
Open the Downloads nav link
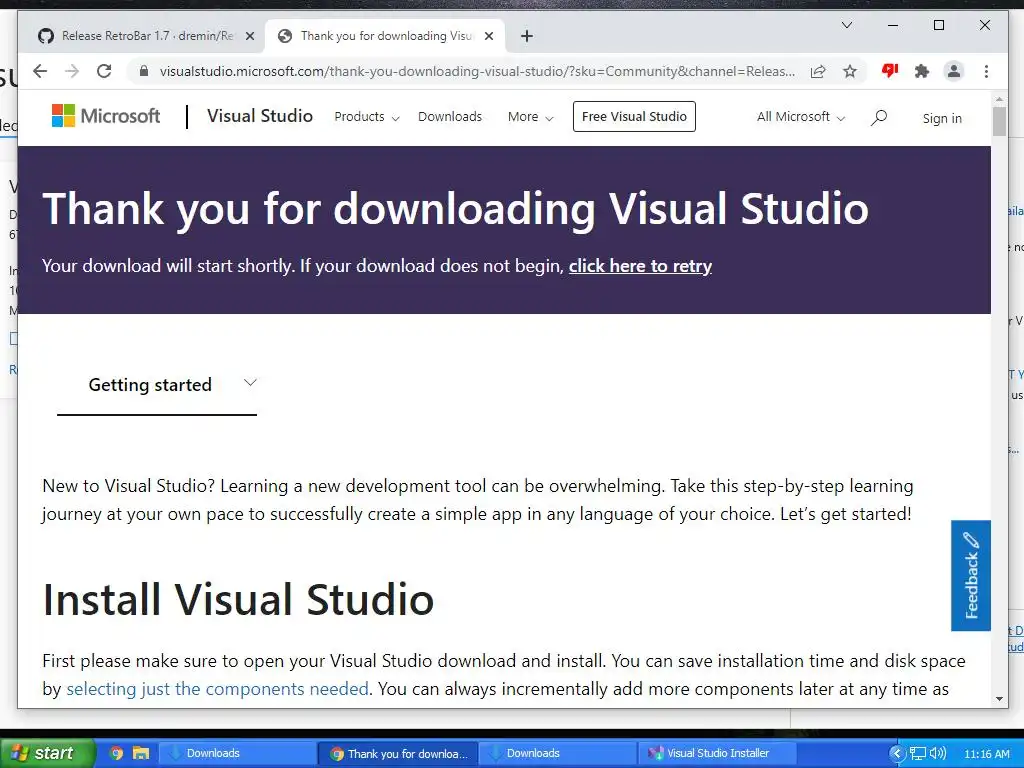pos(450,117)
